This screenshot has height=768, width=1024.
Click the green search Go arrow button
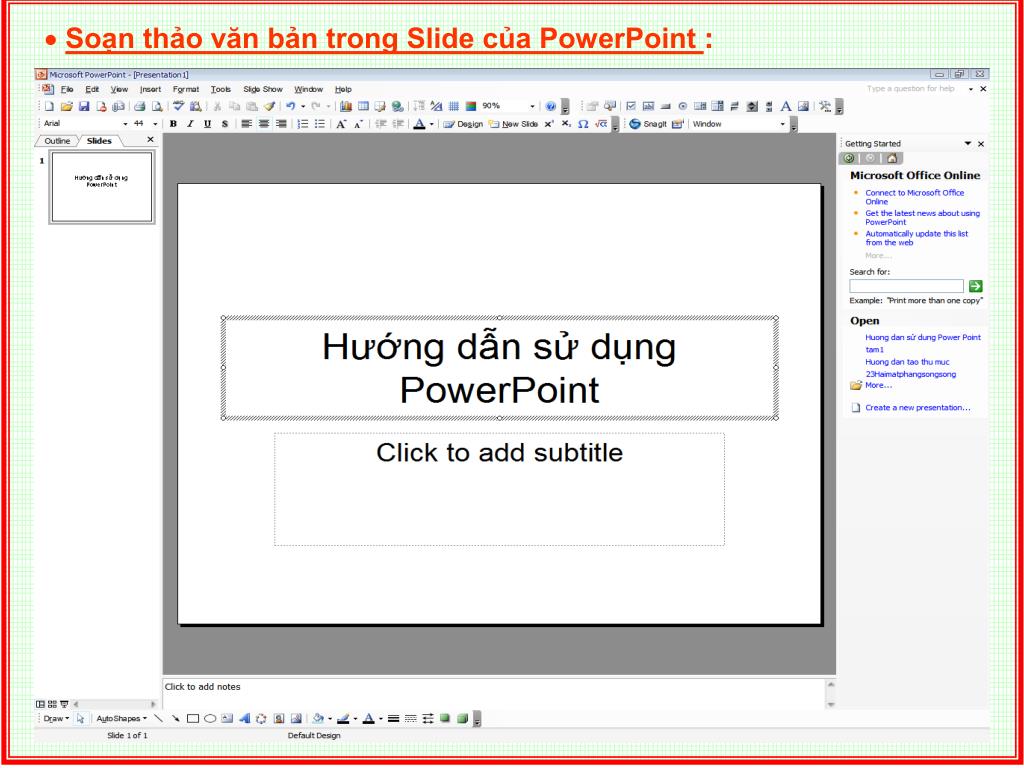(976, 286)
